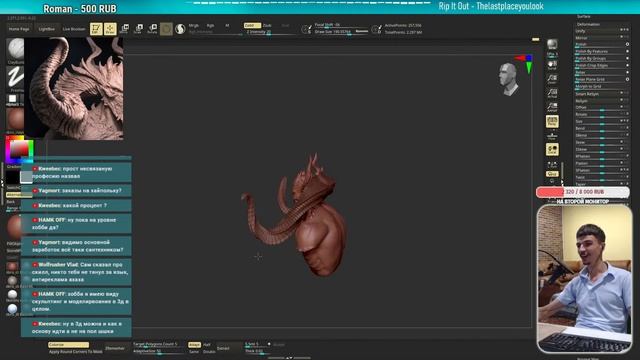Open the red material sphere selector

pyautogui.click(x=16, y=119)
